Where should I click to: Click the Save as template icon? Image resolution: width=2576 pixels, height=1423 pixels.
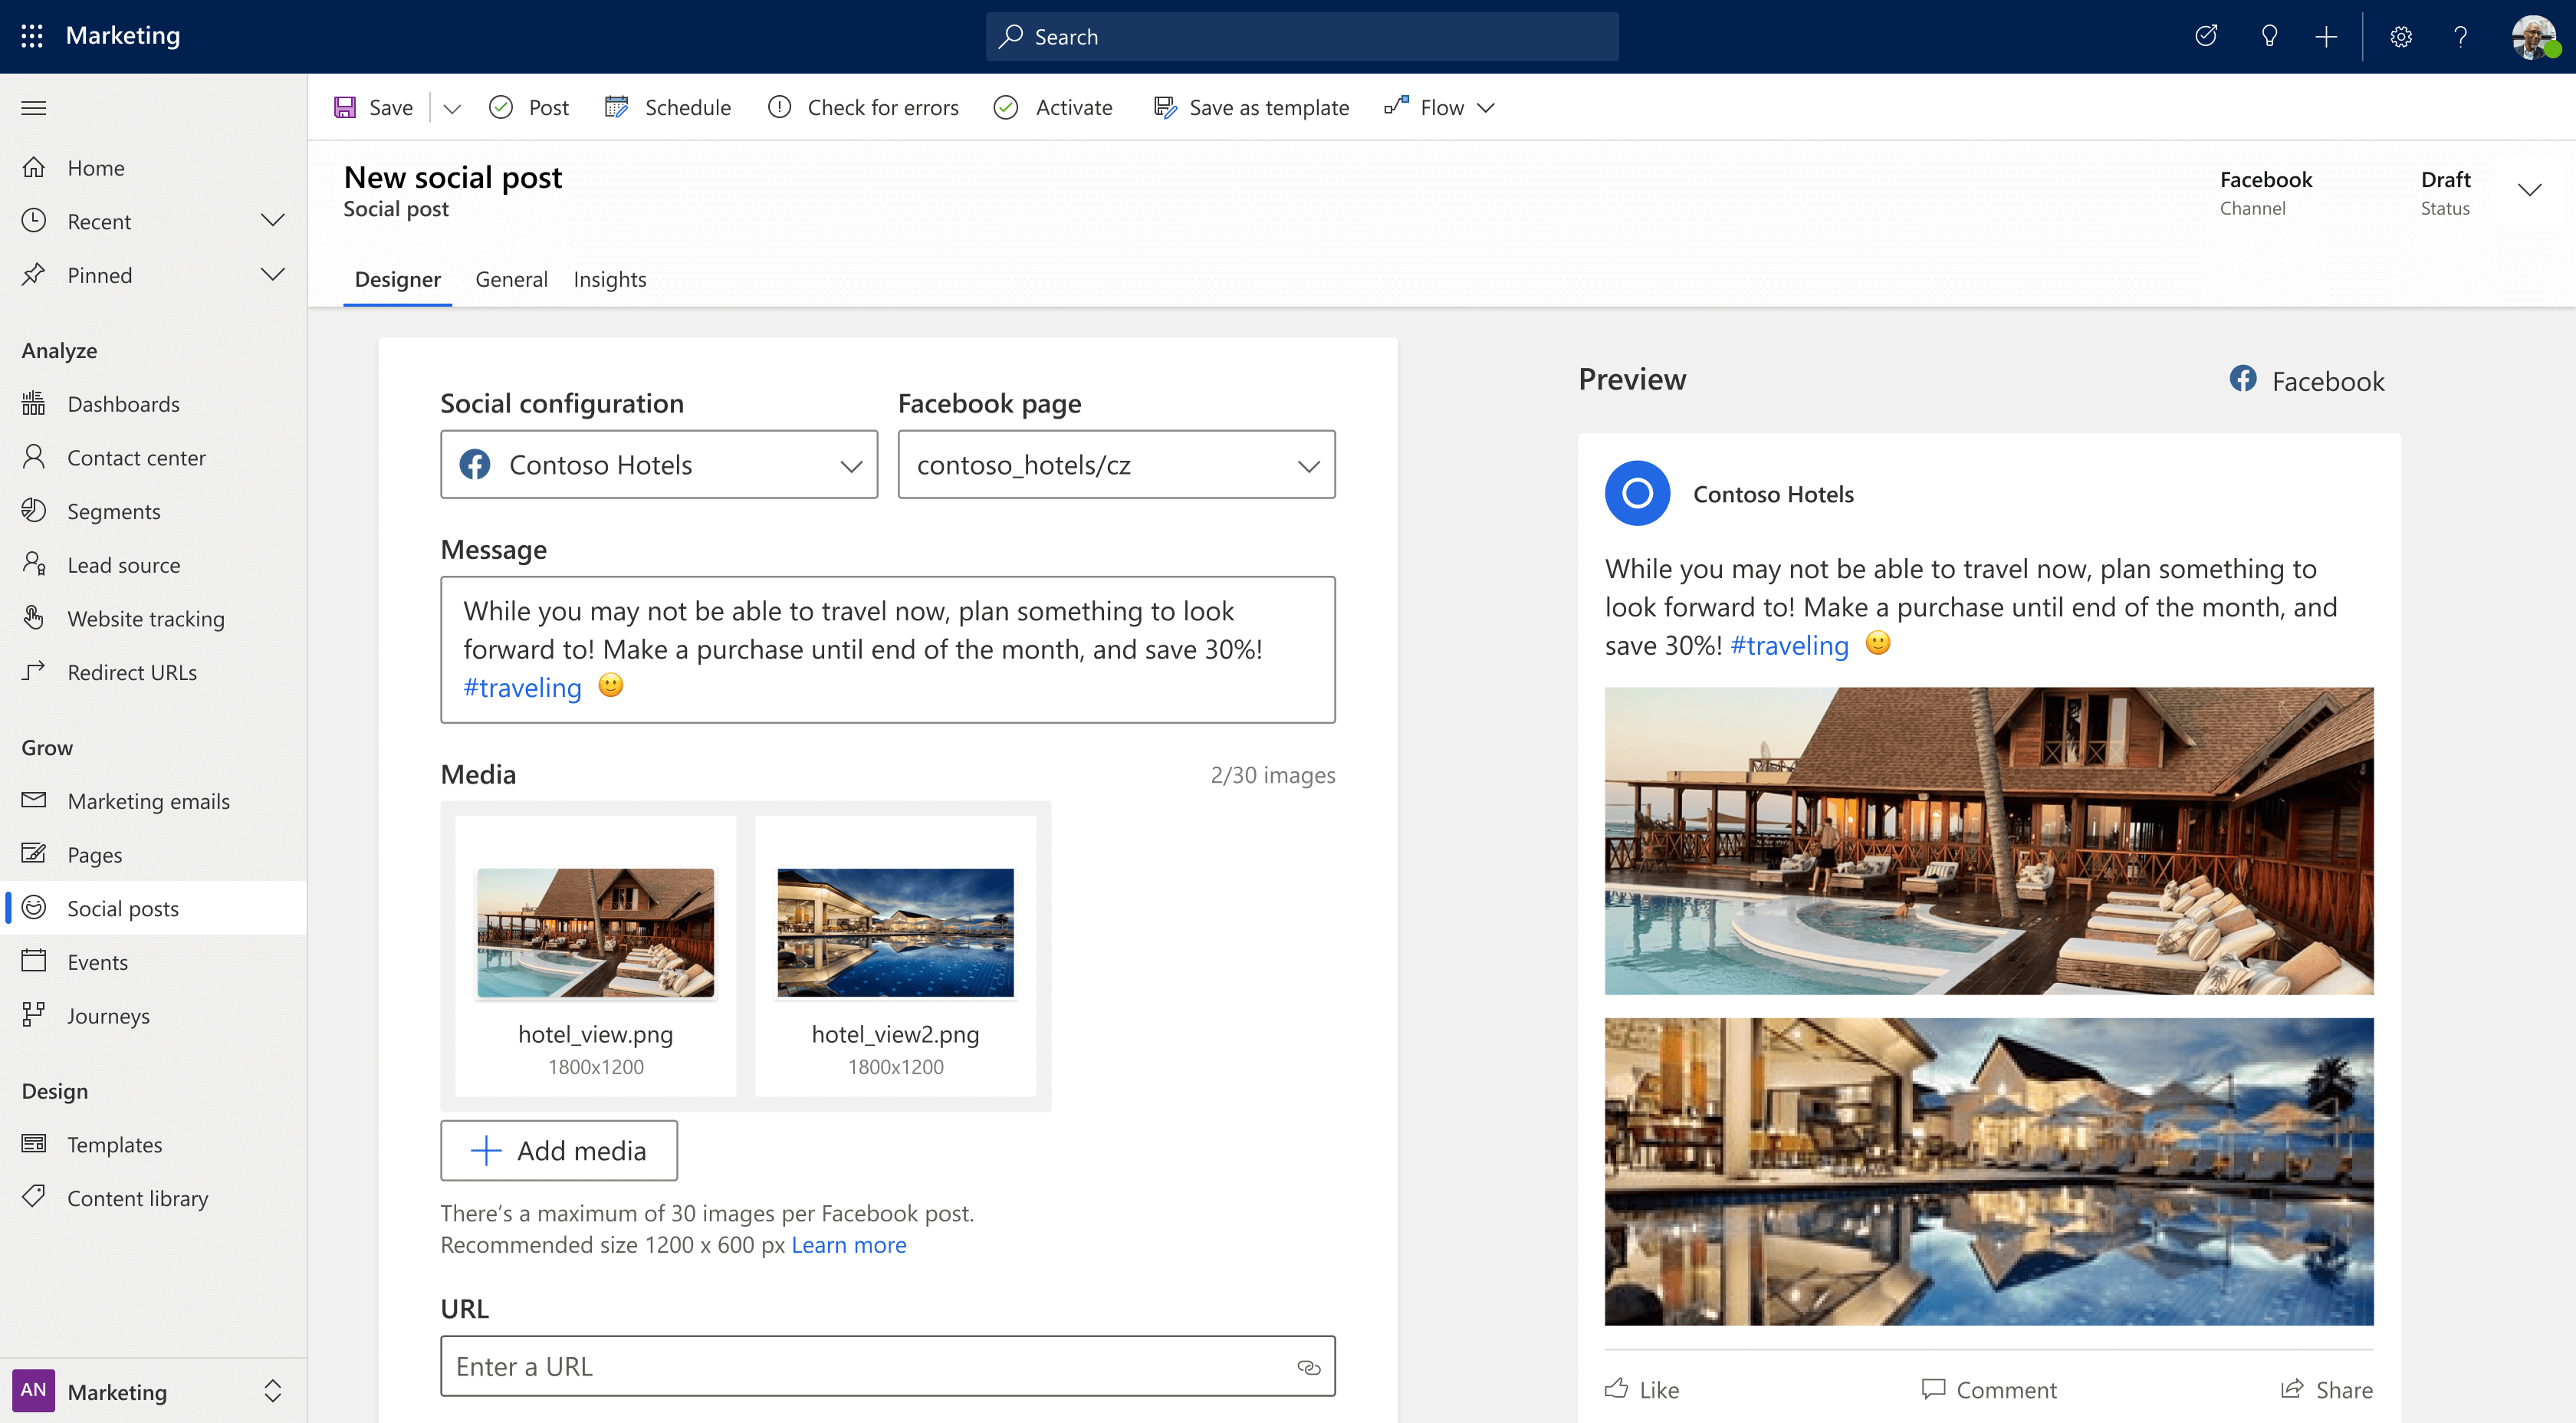[1161, 107]
